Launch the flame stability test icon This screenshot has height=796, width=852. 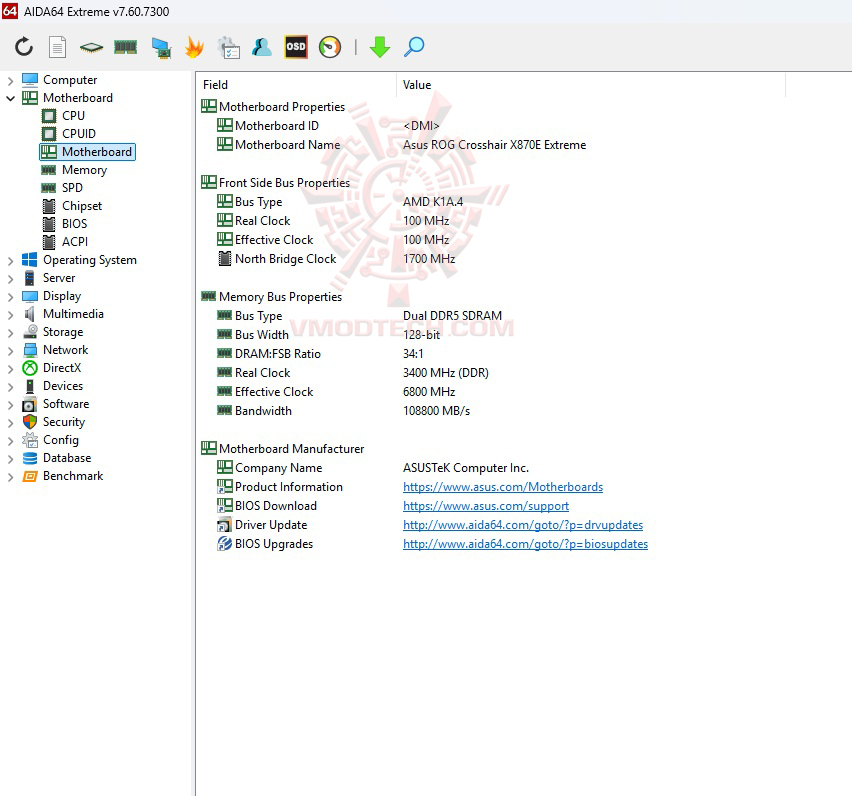click(194, 47)
